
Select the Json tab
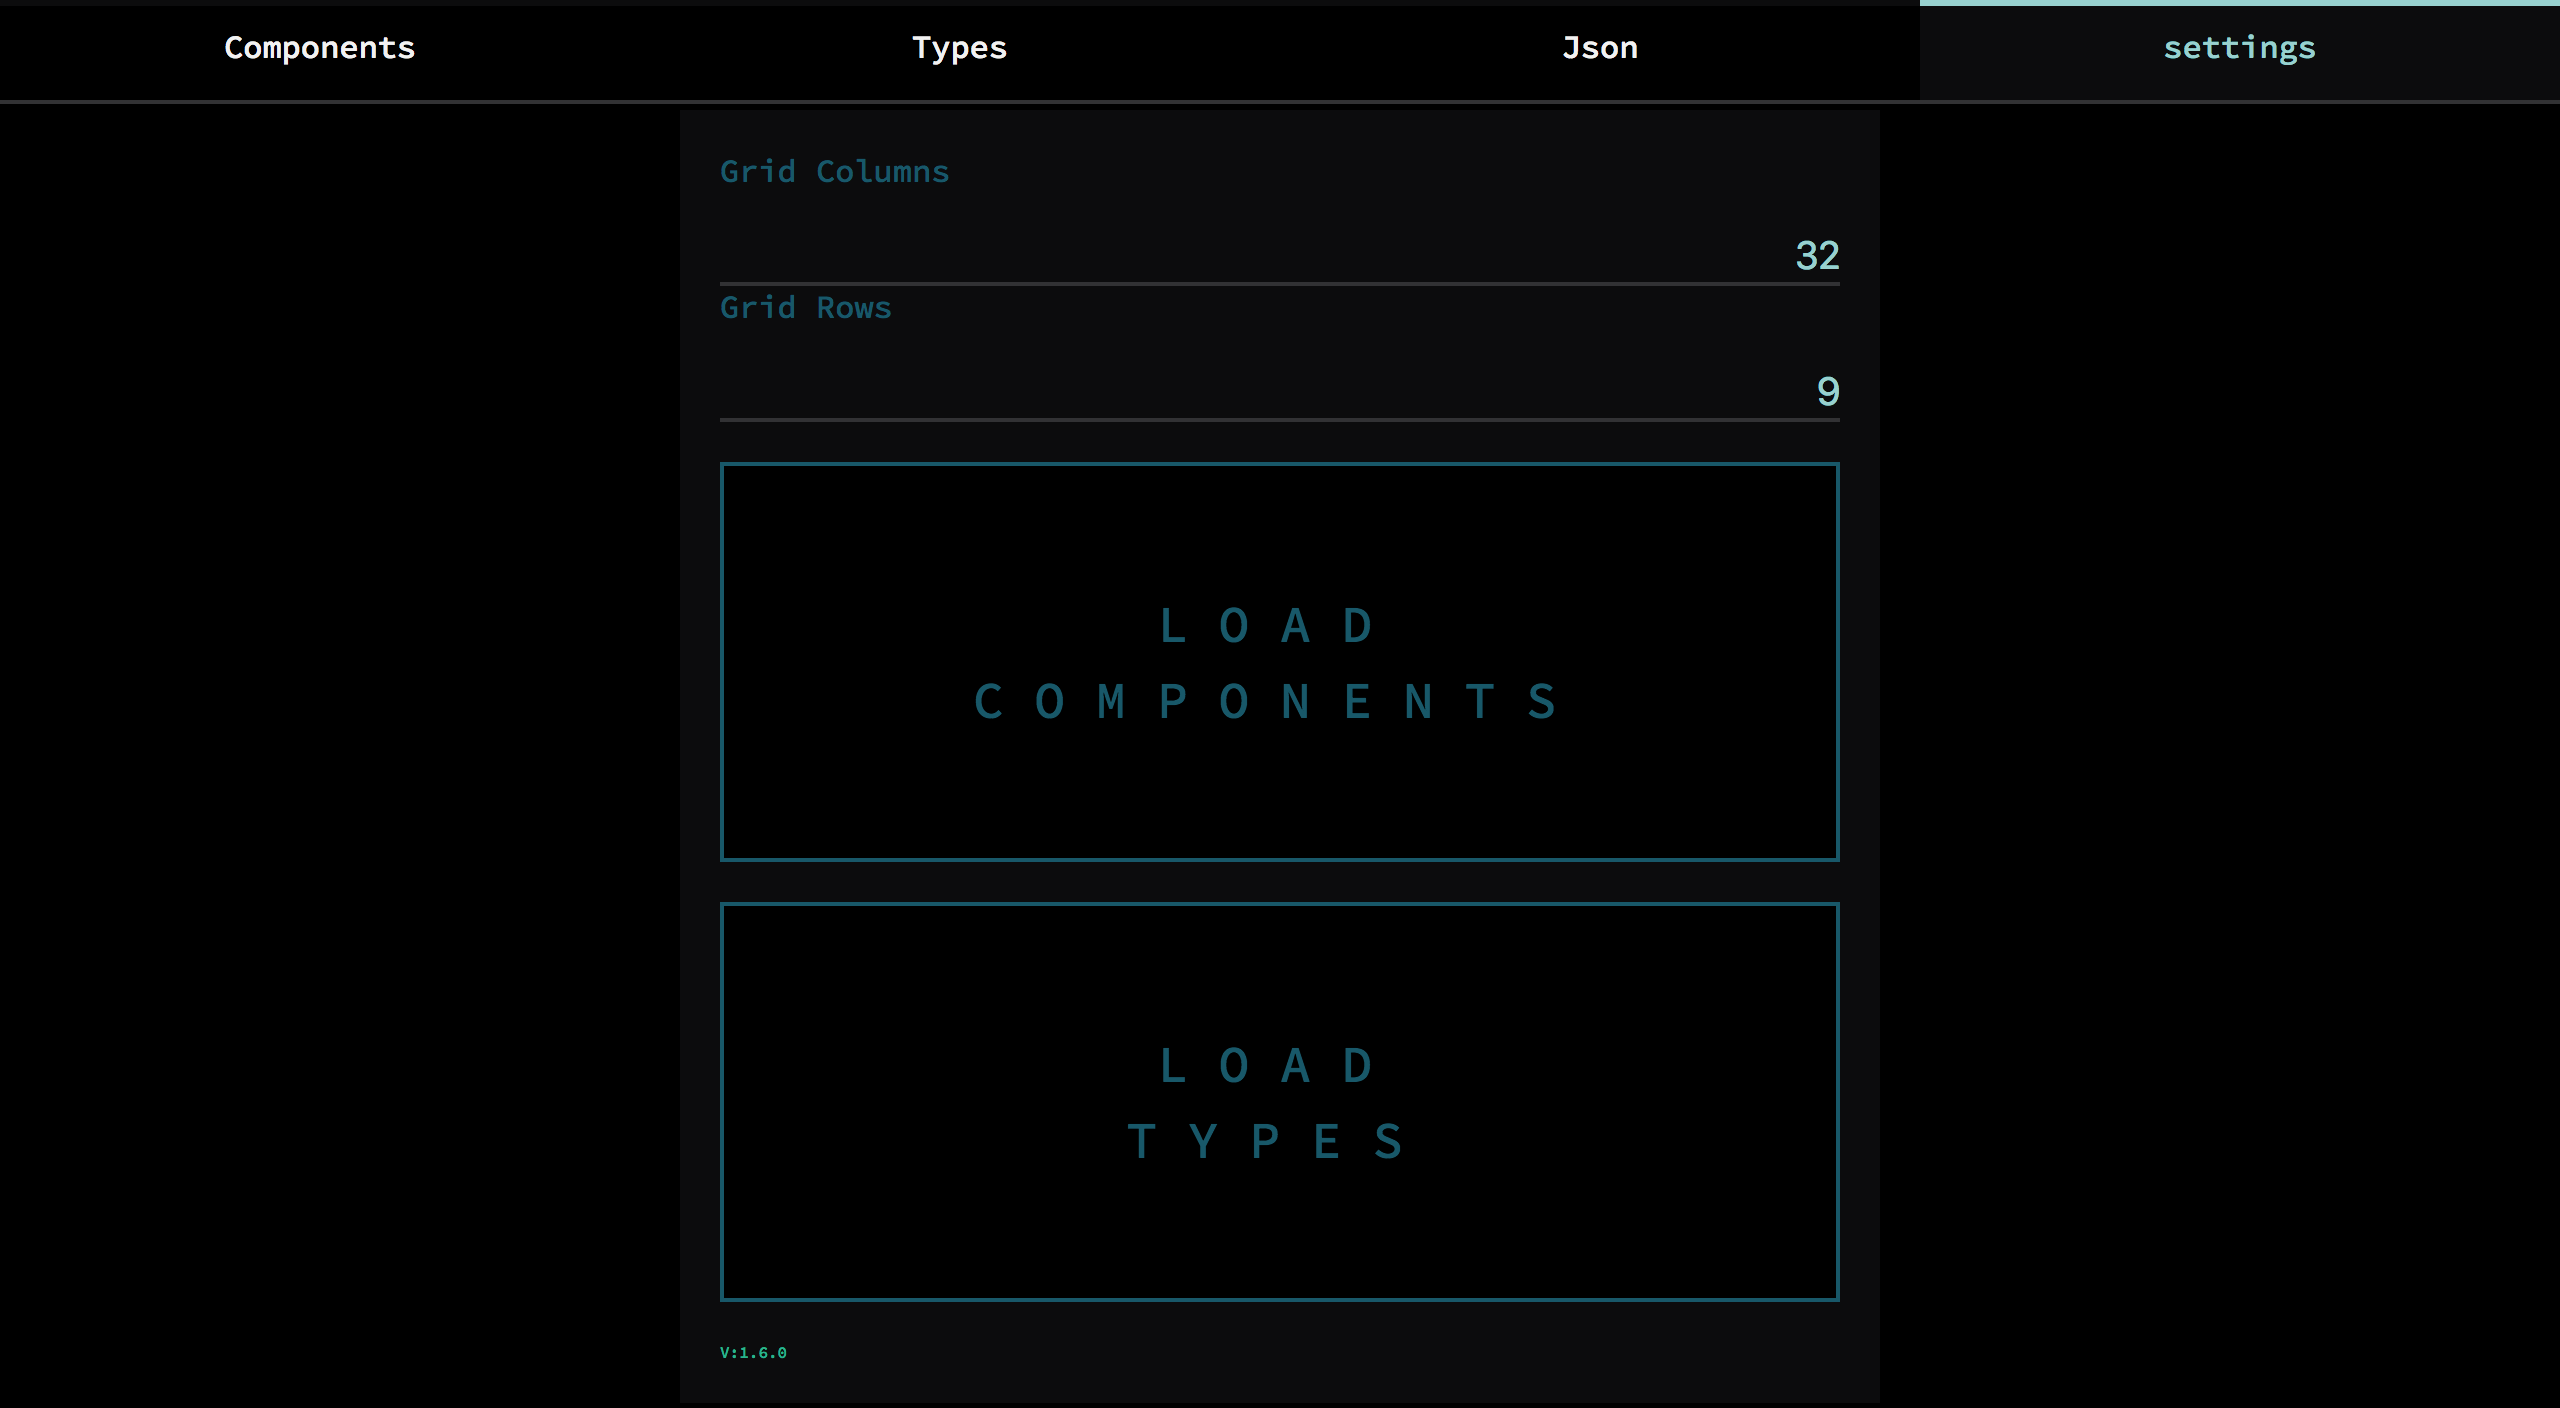click(x=1599, y=48)
